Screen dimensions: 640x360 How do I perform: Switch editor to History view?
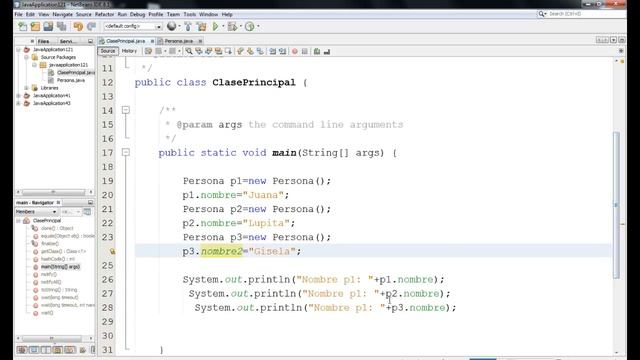129,51
